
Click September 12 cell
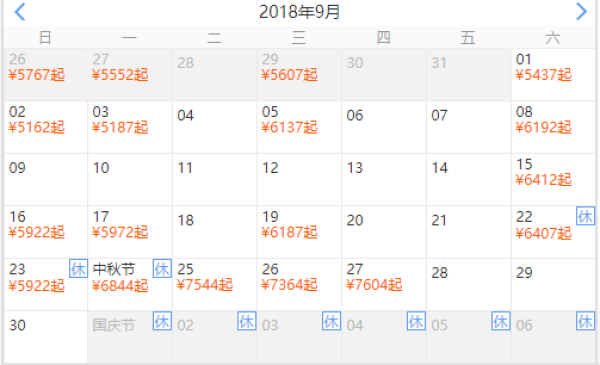(299, 179)
